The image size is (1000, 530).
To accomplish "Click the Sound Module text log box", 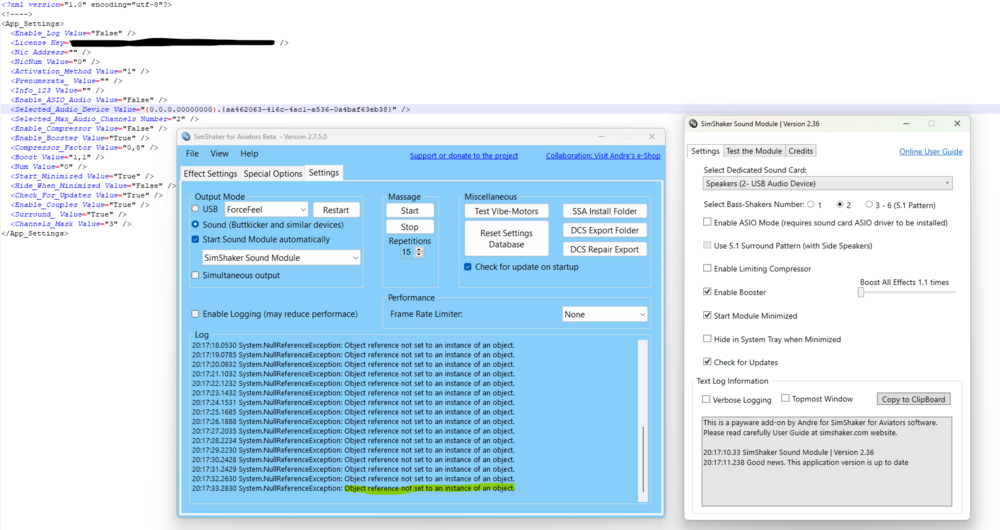I will [x=827, y=461].
